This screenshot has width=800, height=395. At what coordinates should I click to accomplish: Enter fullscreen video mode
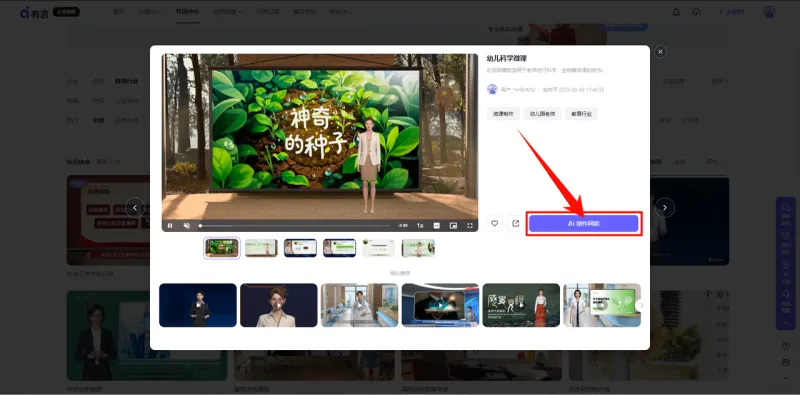[470, 226]
